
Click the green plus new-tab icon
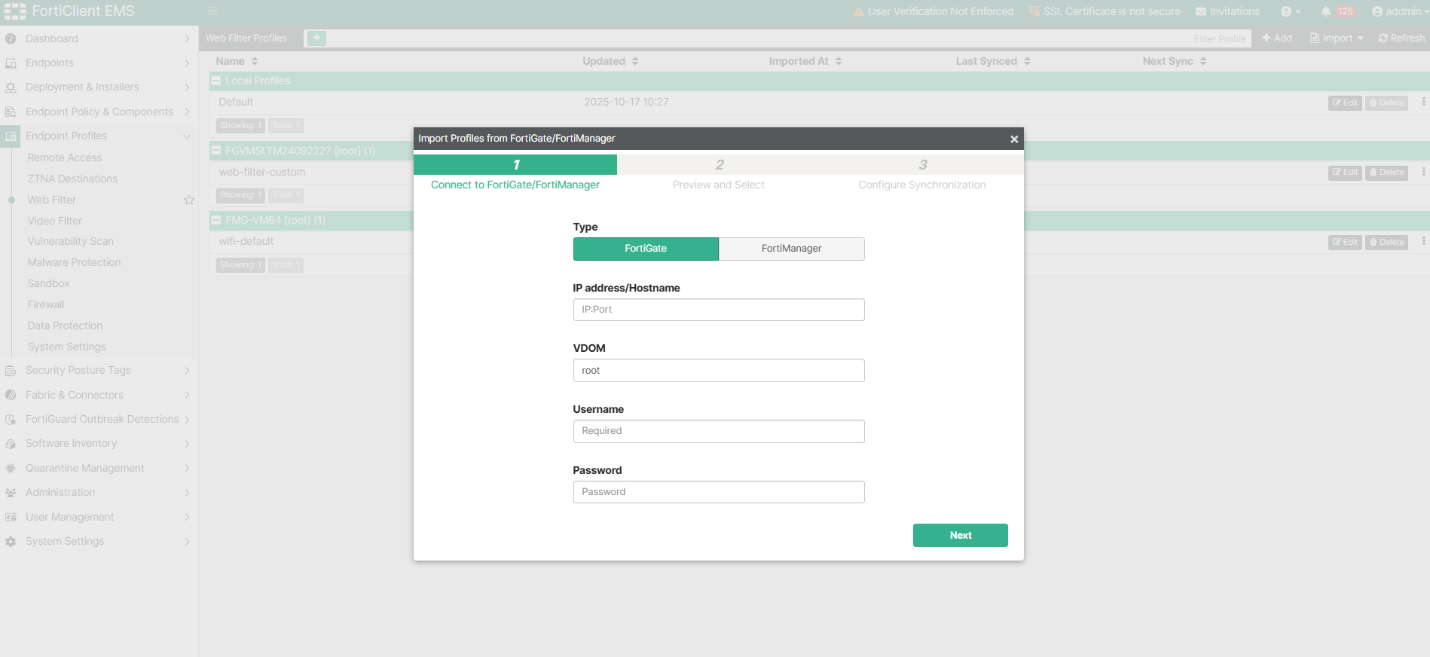(x=316, y=38)
